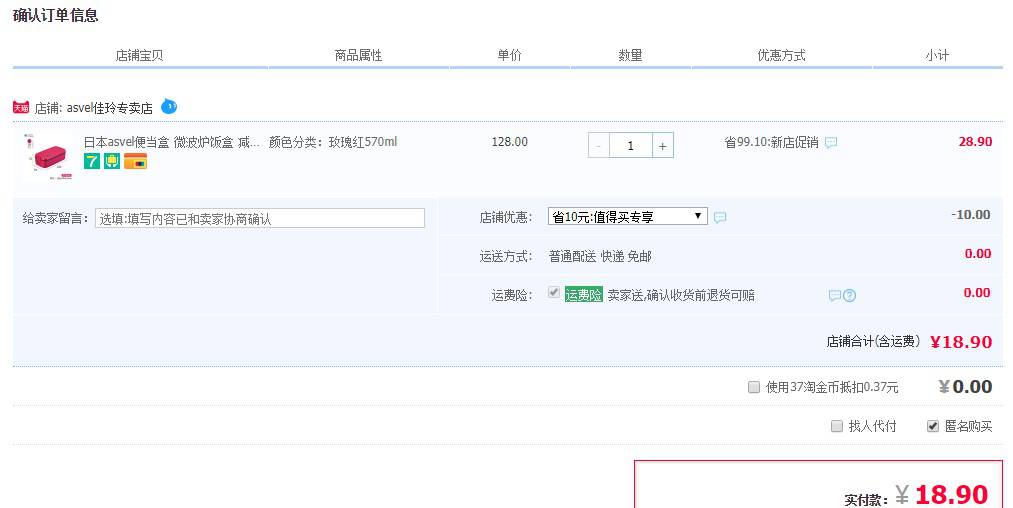Toggle the 运费险 checkbox
Viewport: 1013px width, 508px height.
point(554,292)
